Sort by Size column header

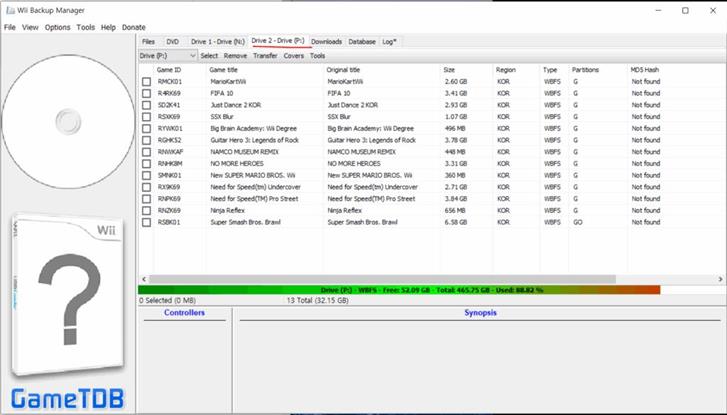[x=467, y=70]
